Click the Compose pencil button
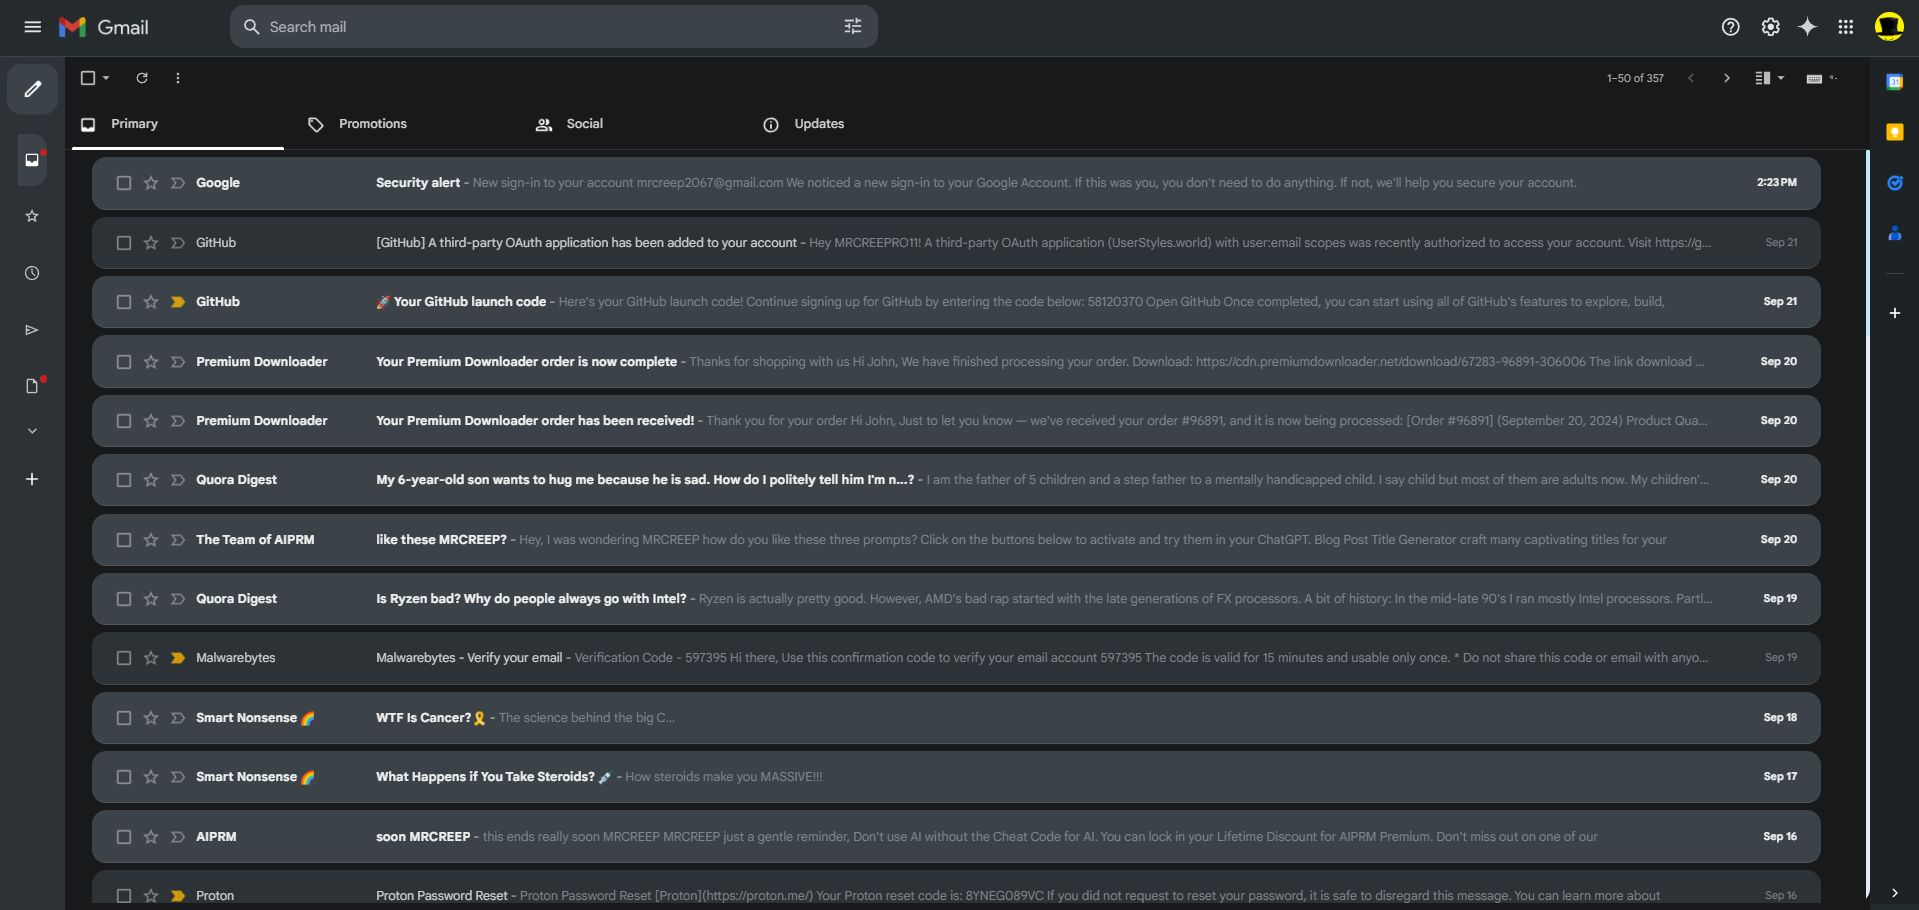 (32, 89)
